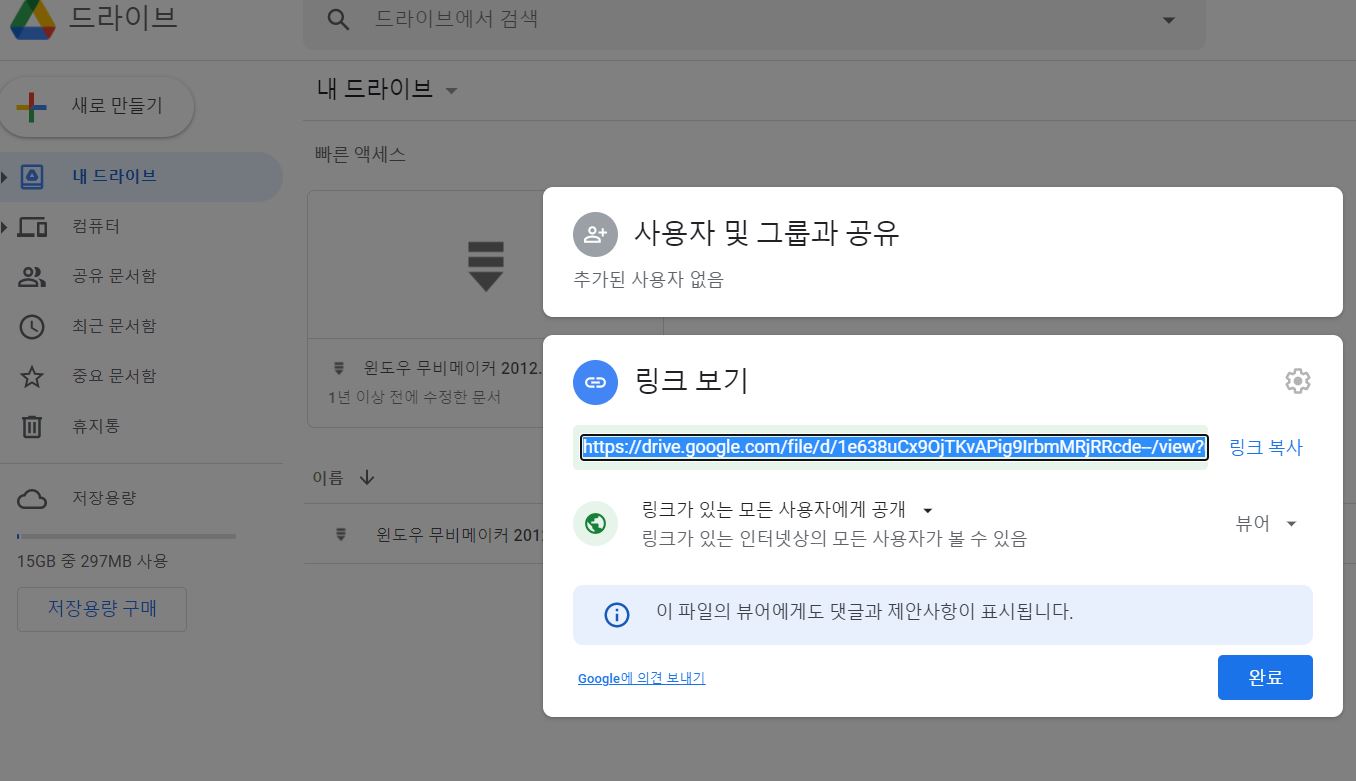The height and width of the screenshot is (781, 1356).
Task: Click the 15GB 중 297MB 사용 text
Action: tap(92, 561)
